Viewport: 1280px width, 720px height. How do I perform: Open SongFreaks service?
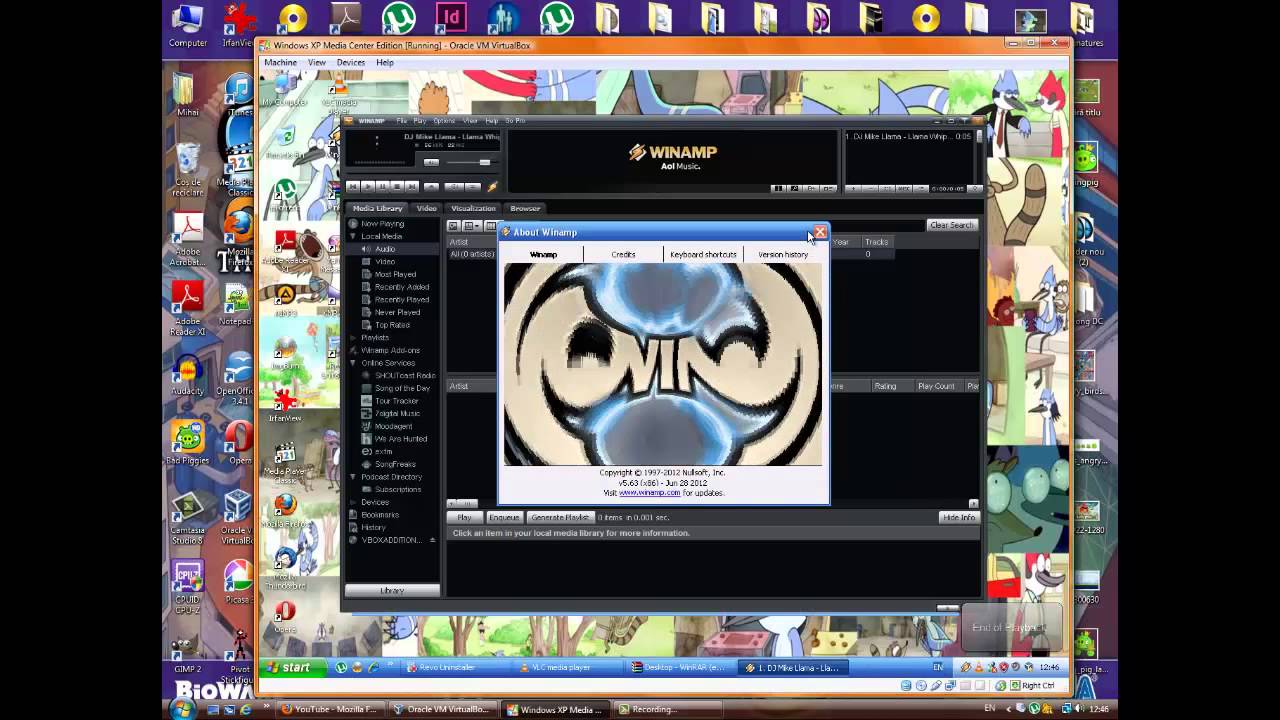coord(395,464)
